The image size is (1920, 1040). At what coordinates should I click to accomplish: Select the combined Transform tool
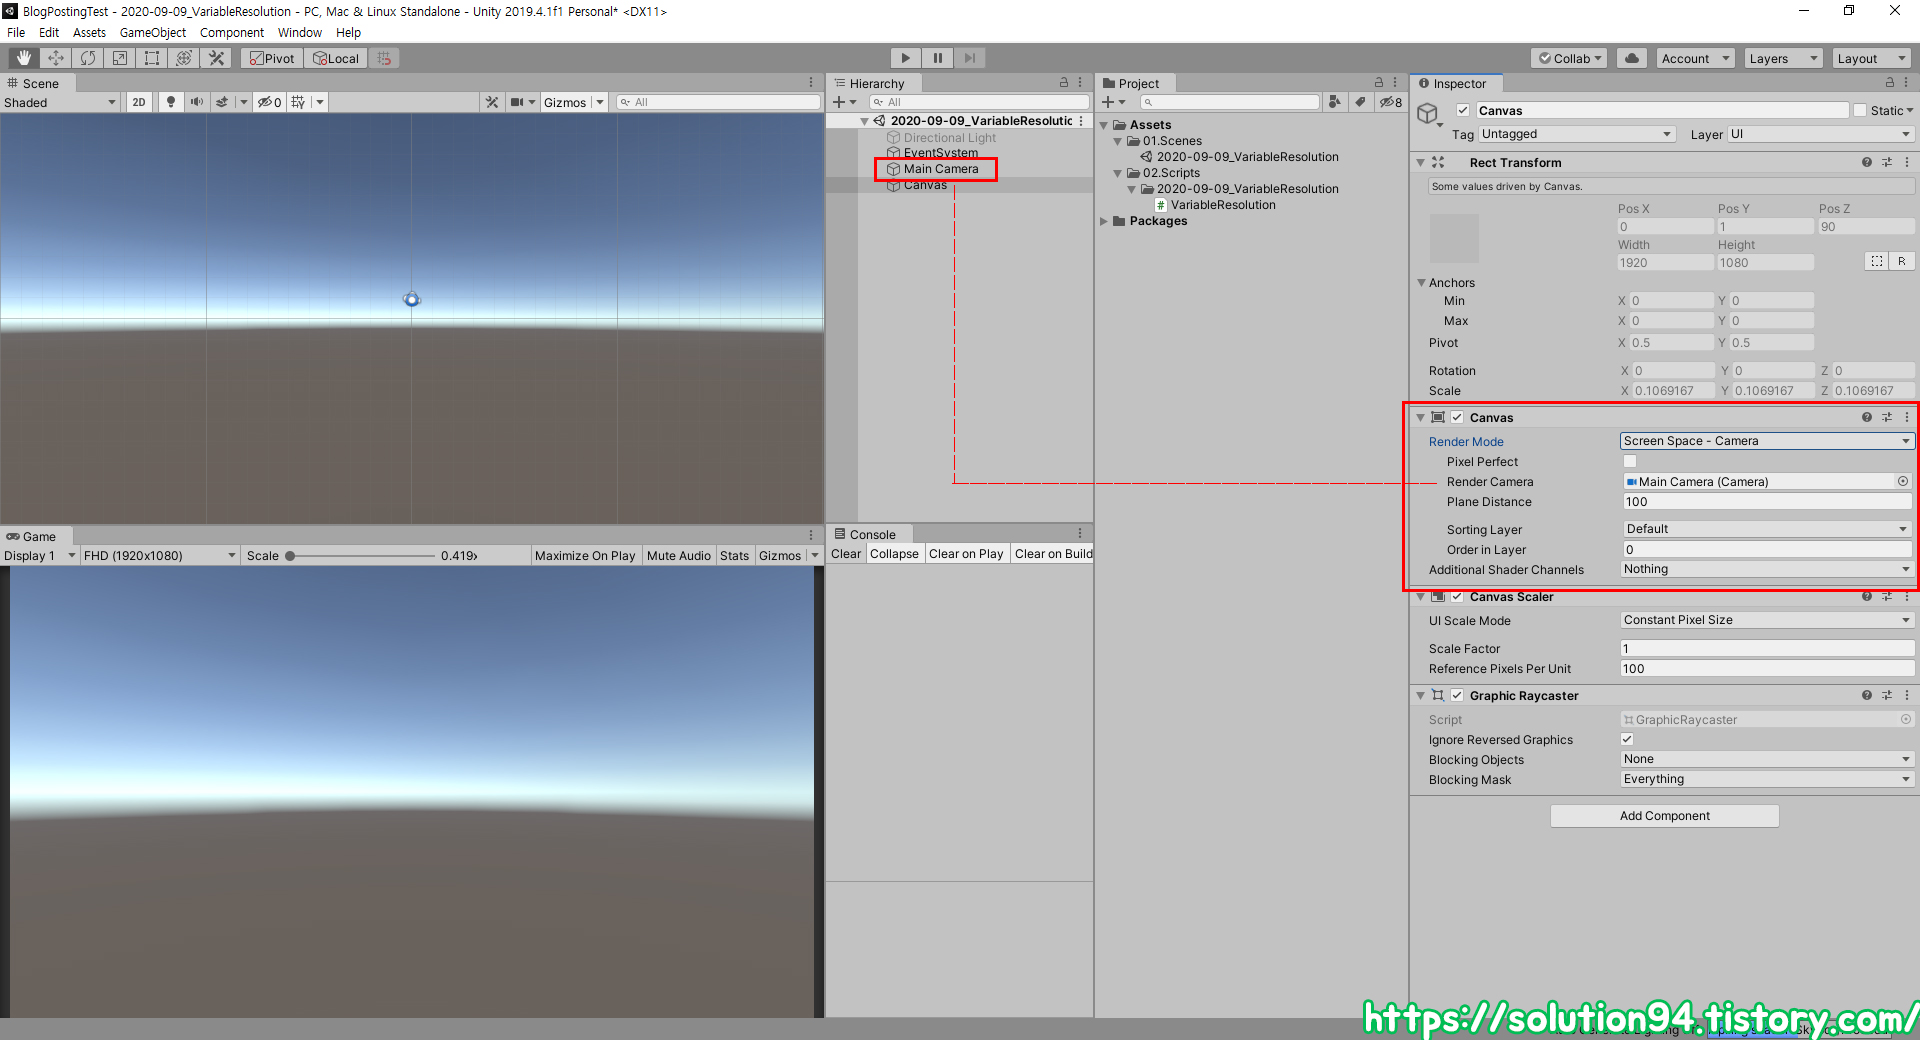(184, 58)
